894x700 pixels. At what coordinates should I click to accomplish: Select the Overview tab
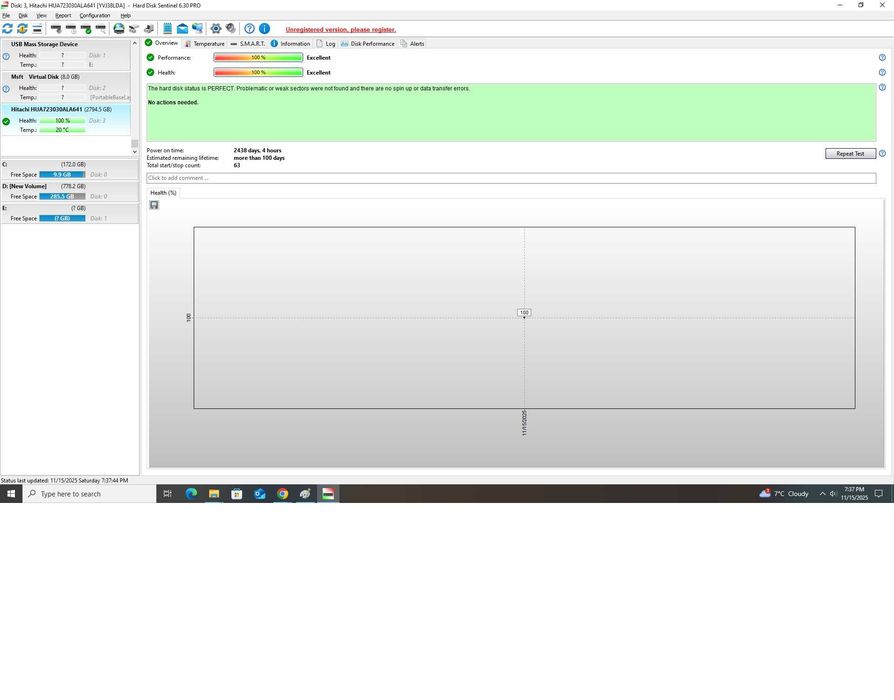coord(161,43)
